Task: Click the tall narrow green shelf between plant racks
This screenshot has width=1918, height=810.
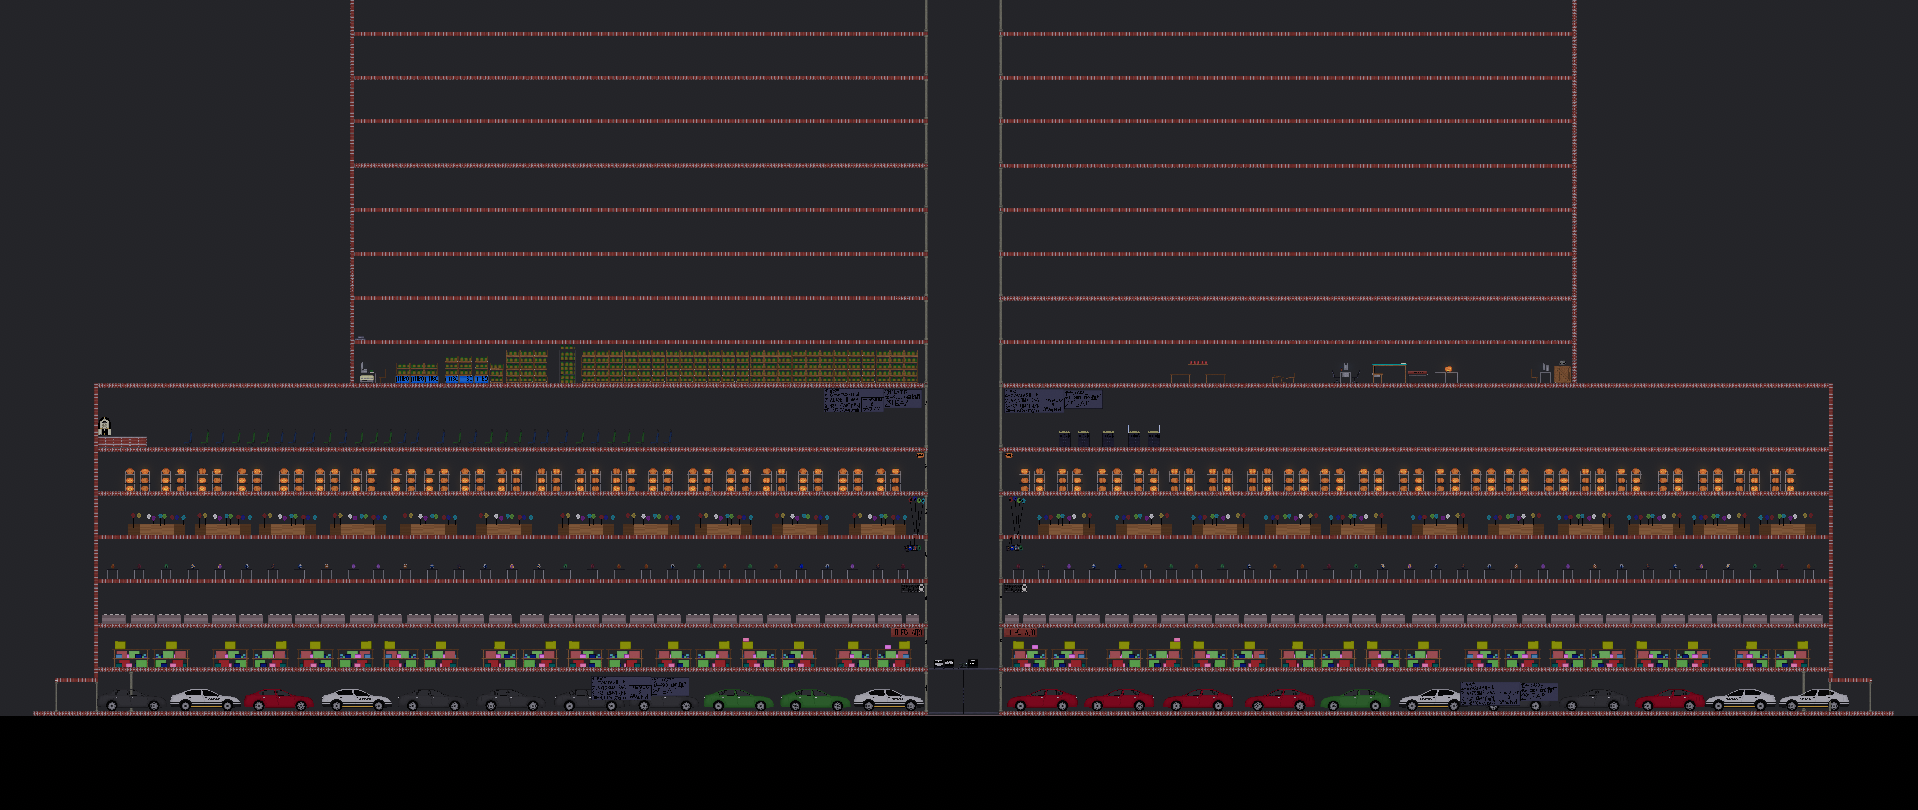Action: coord(567,365)
